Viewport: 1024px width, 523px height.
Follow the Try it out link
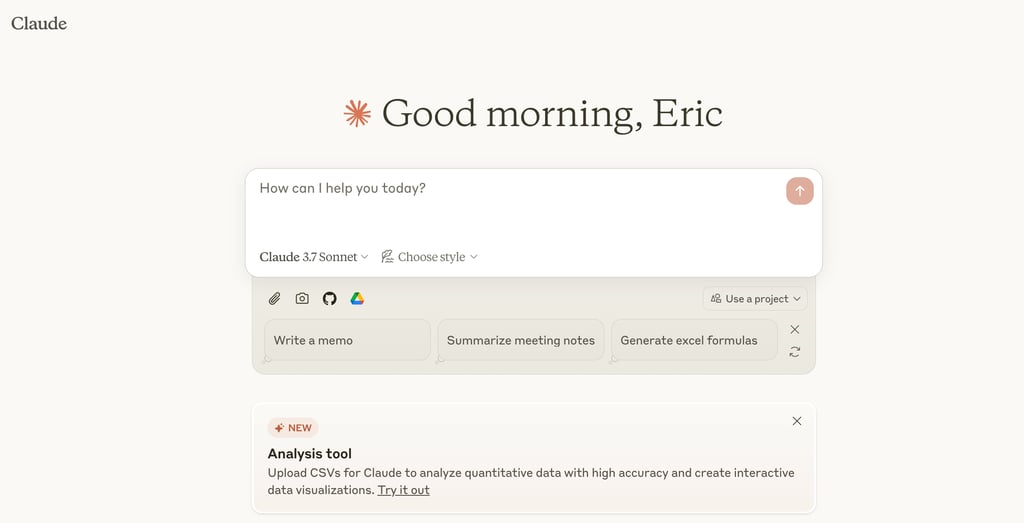404,490
